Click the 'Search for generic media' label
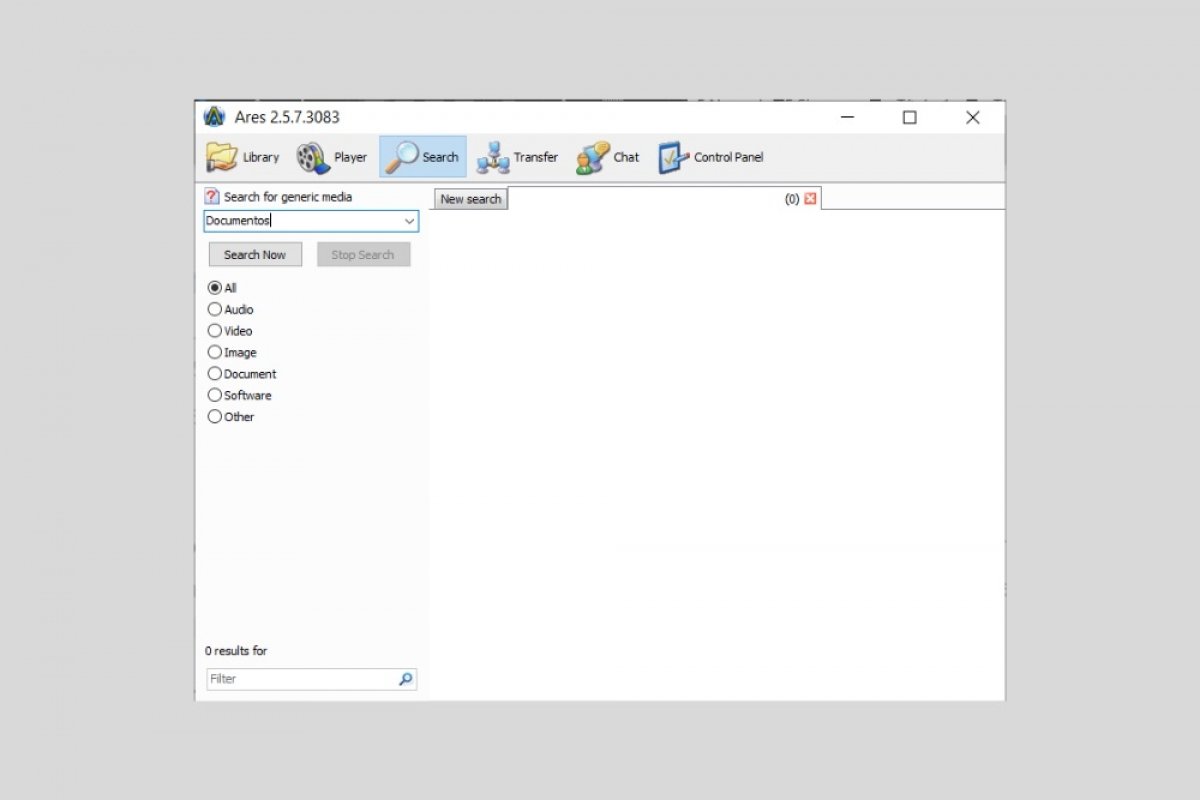The image size is (1200, 800). pyautogui.click(x=288, y=197)
